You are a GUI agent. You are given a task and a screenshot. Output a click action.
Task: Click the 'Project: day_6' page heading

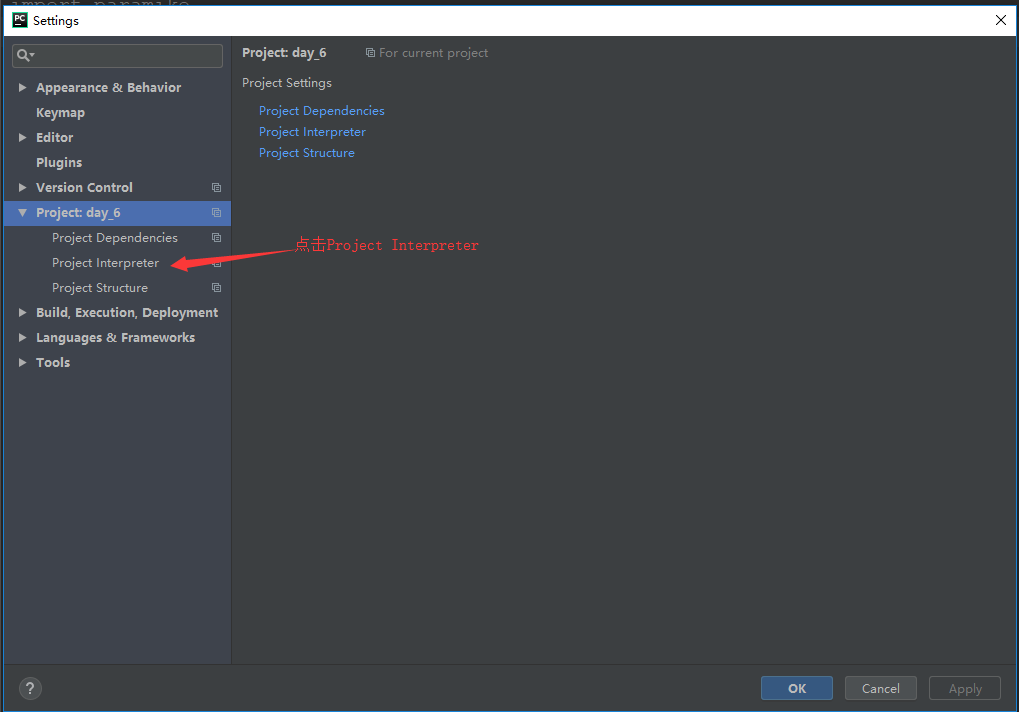pyautogui.click(x=285, y=53)
